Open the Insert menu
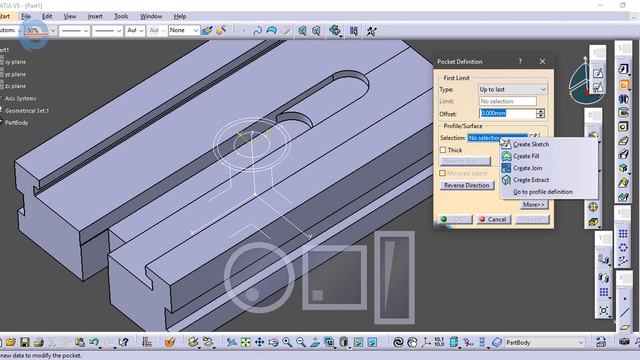640x360 pixels. 95,16
